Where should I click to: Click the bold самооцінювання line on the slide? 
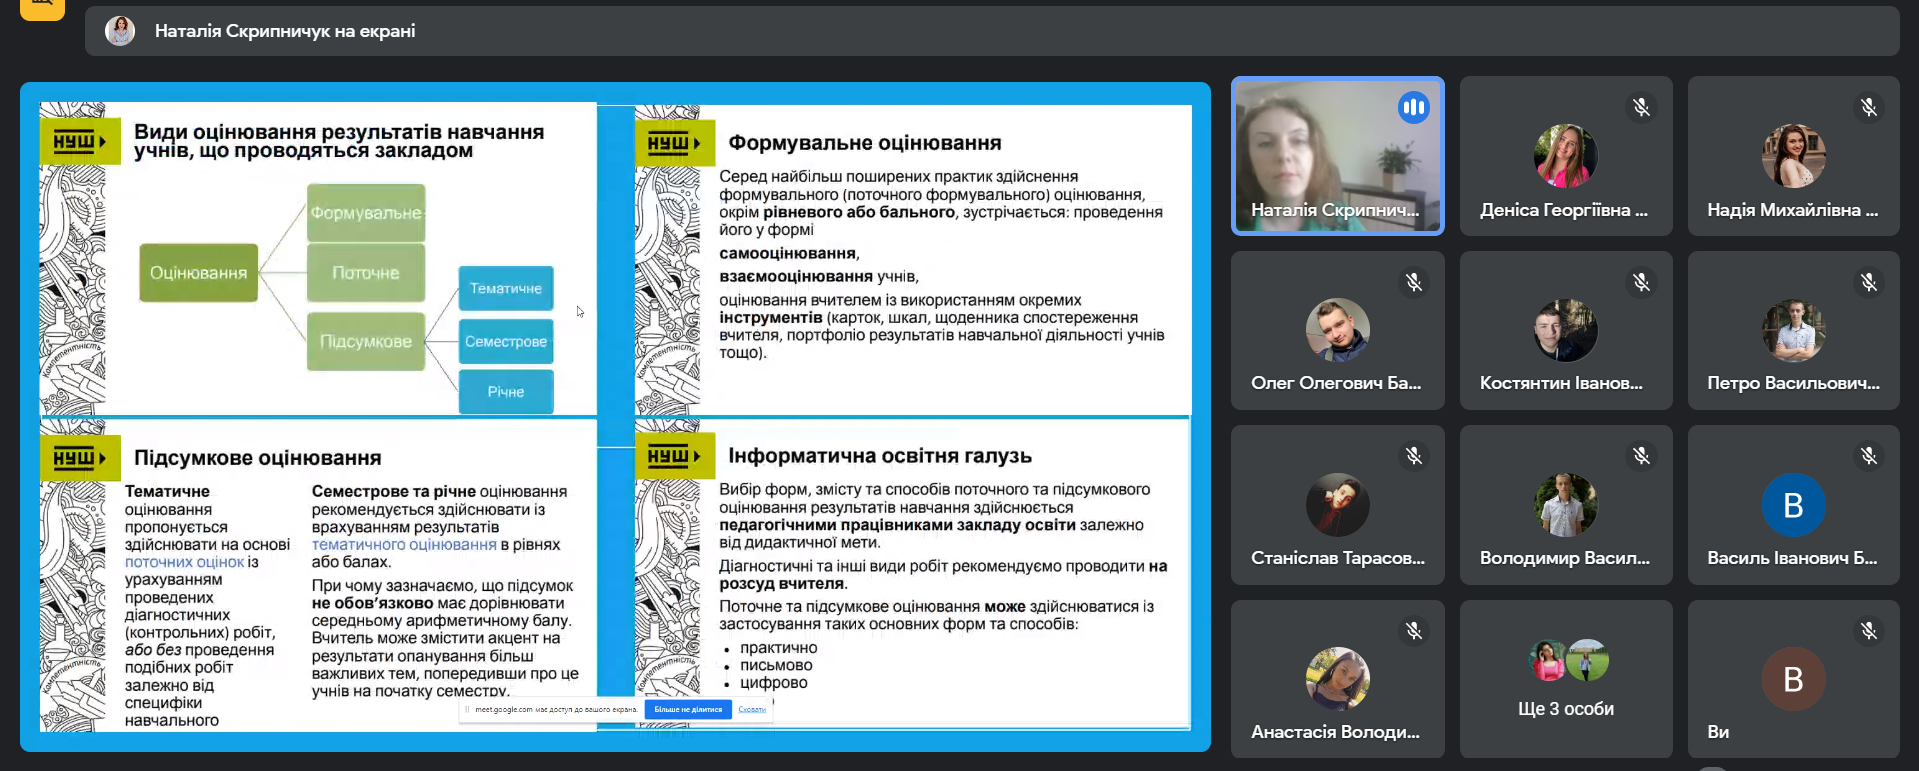[x=789, y=254]
